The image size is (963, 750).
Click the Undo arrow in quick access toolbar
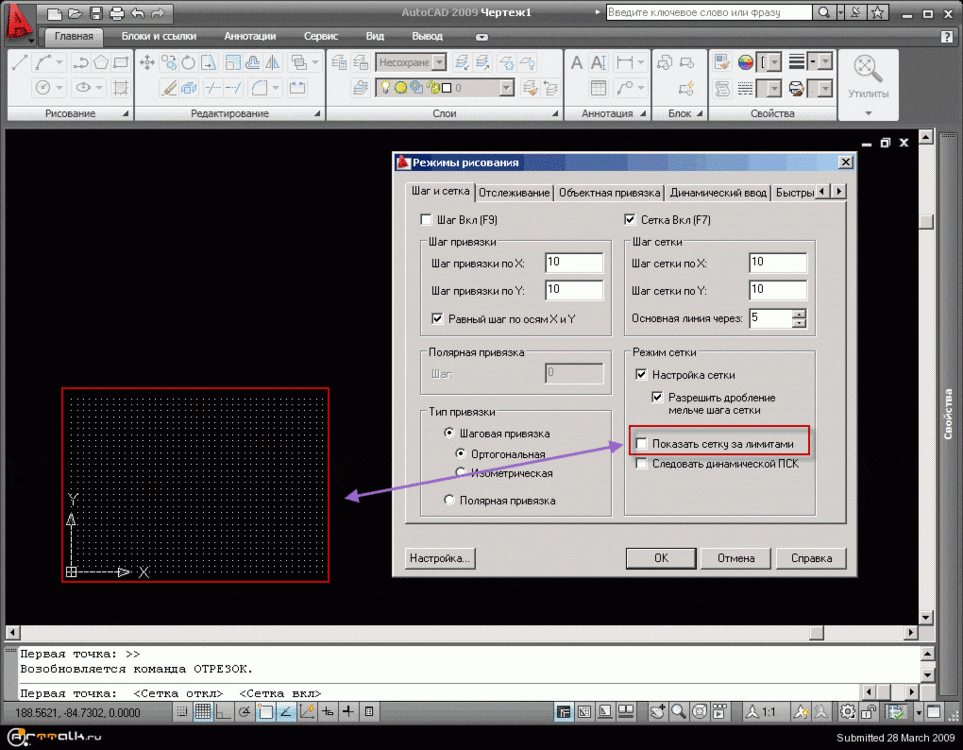pyautogui.click(x=138, y=13)
